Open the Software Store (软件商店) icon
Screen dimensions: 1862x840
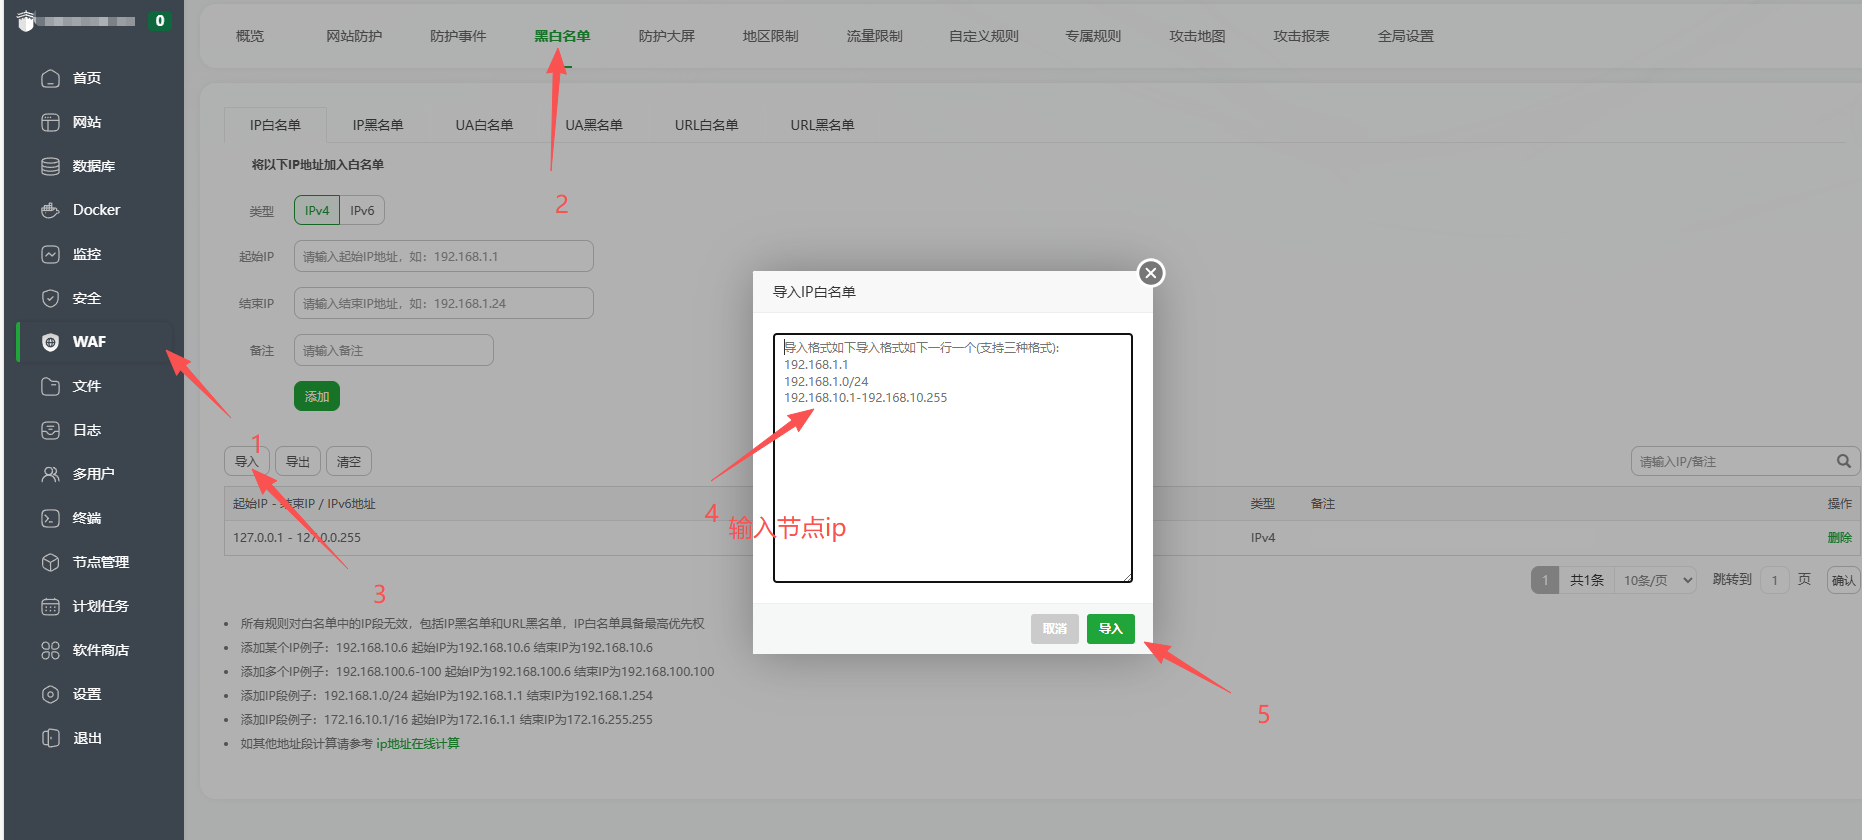(x=50, y=650)
